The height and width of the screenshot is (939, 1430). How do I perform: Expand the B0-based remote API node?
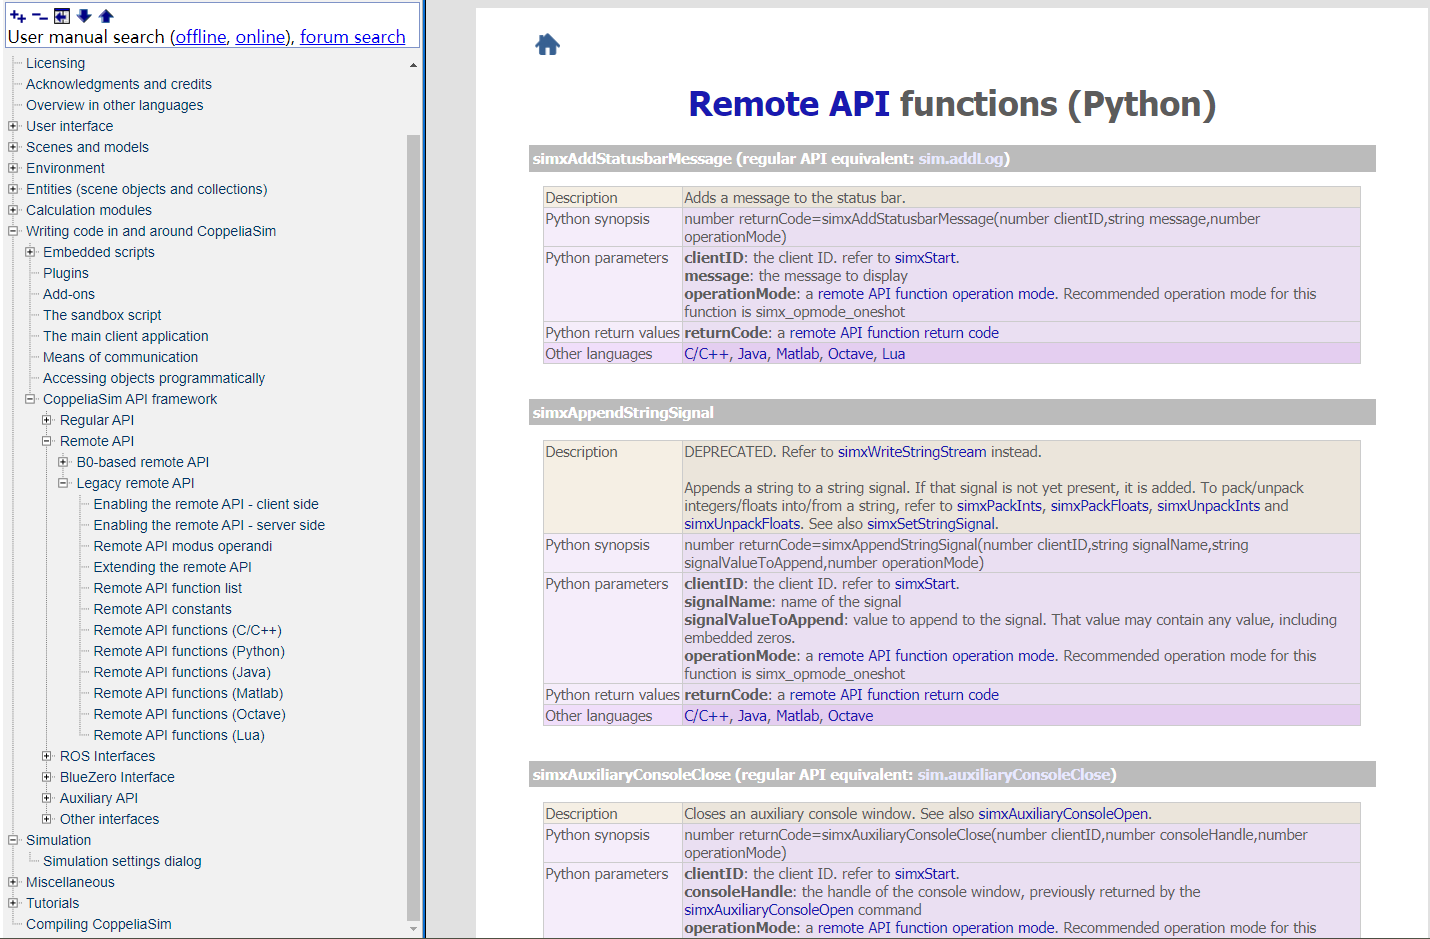pos(64,462)
